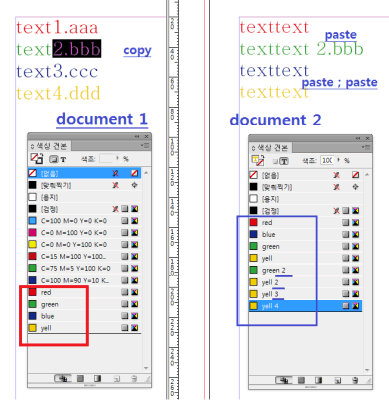Click delete swatch trash icon in document 2 panel
The image size is (389, 400).
[x=355, y=380]
